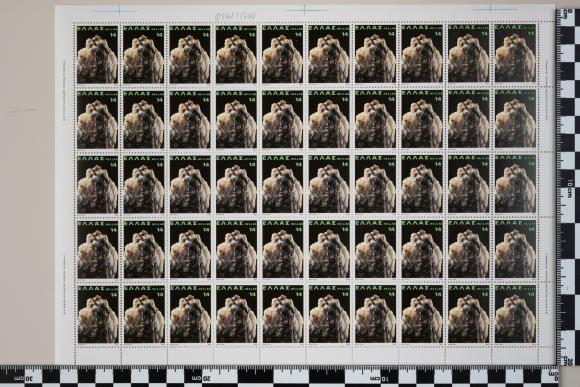Click the "10 cm" label on the horizontal ruler

pyautogui.click(x=380, y=378)
